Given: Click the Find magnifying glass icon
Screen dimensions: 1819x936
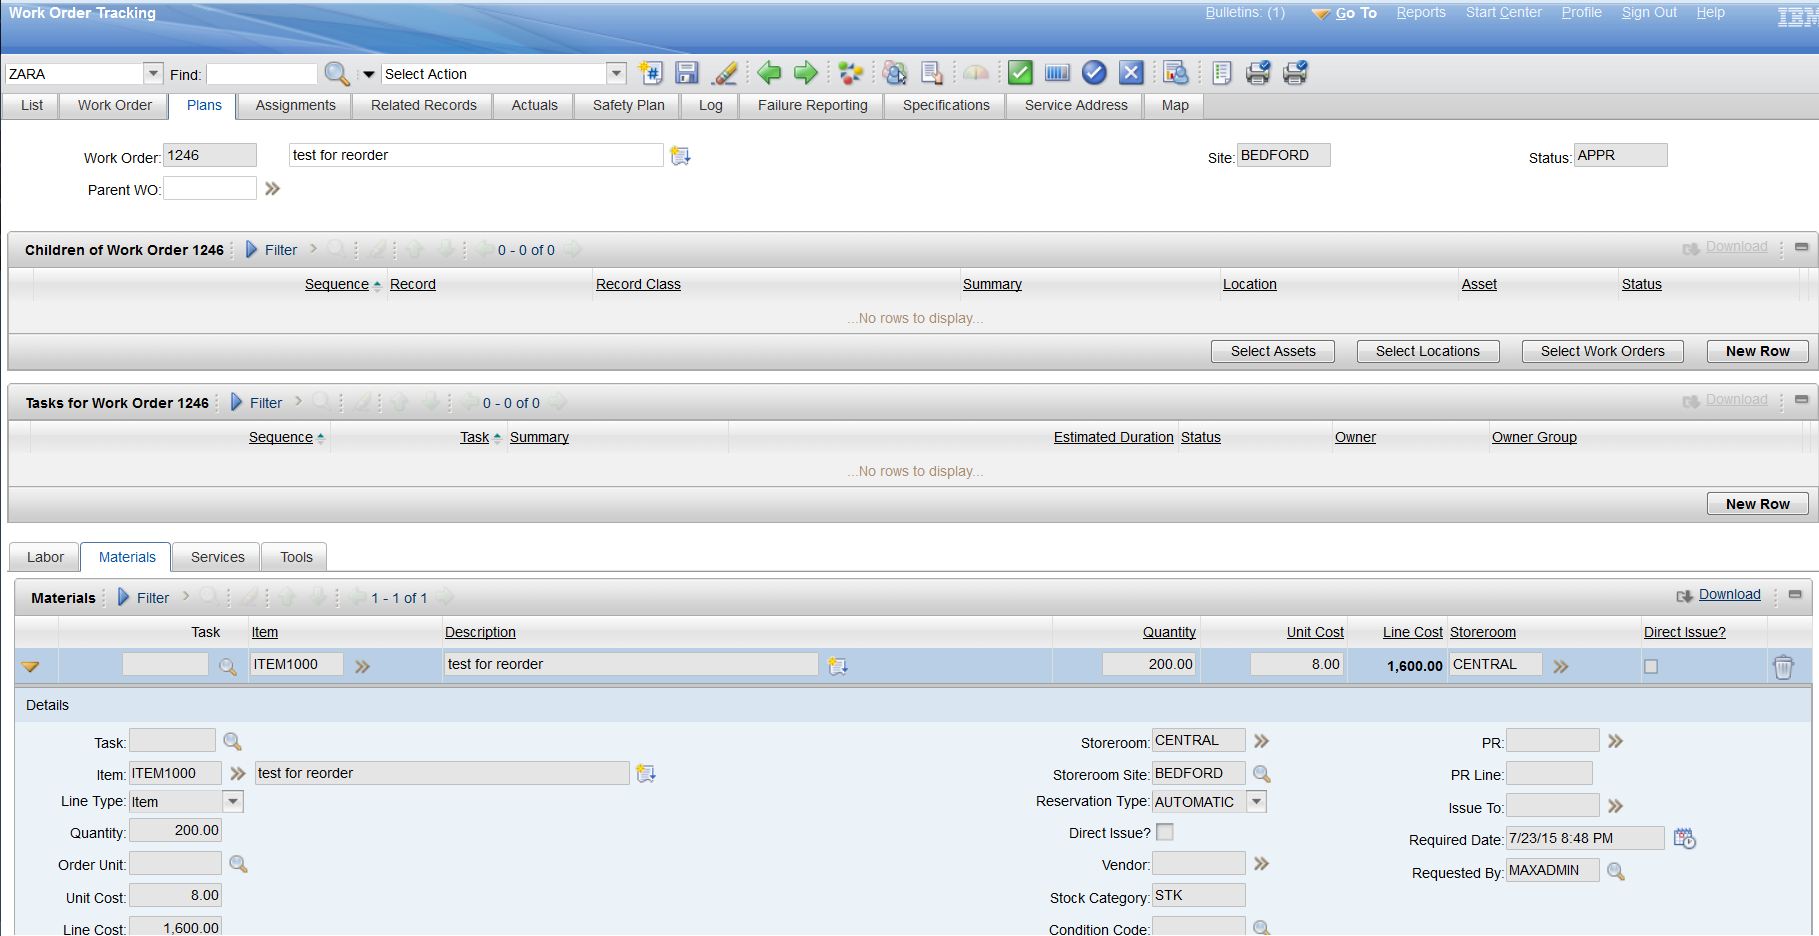Looking at the screenshot, I should 337,74.
